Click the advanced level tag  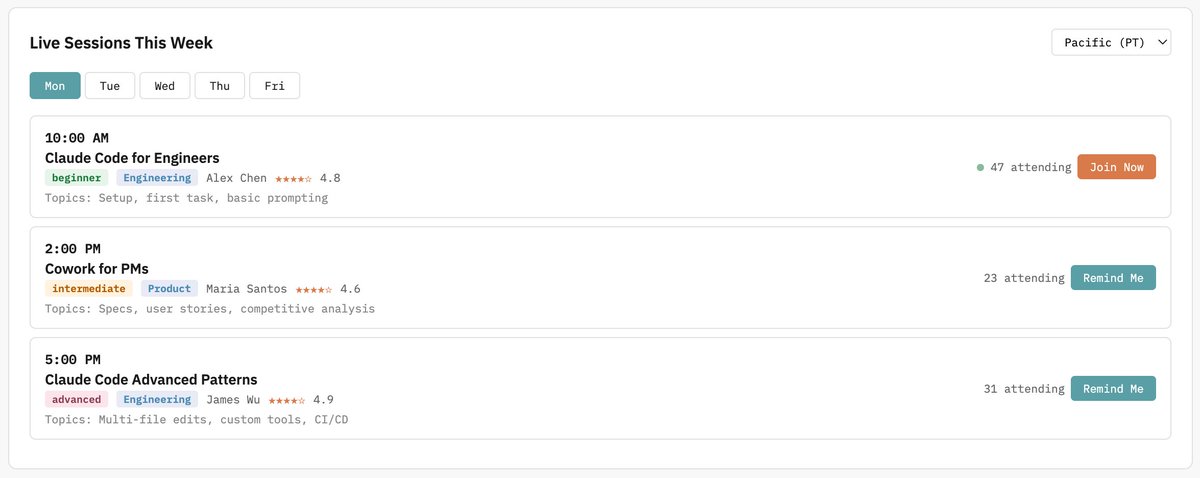77,400
